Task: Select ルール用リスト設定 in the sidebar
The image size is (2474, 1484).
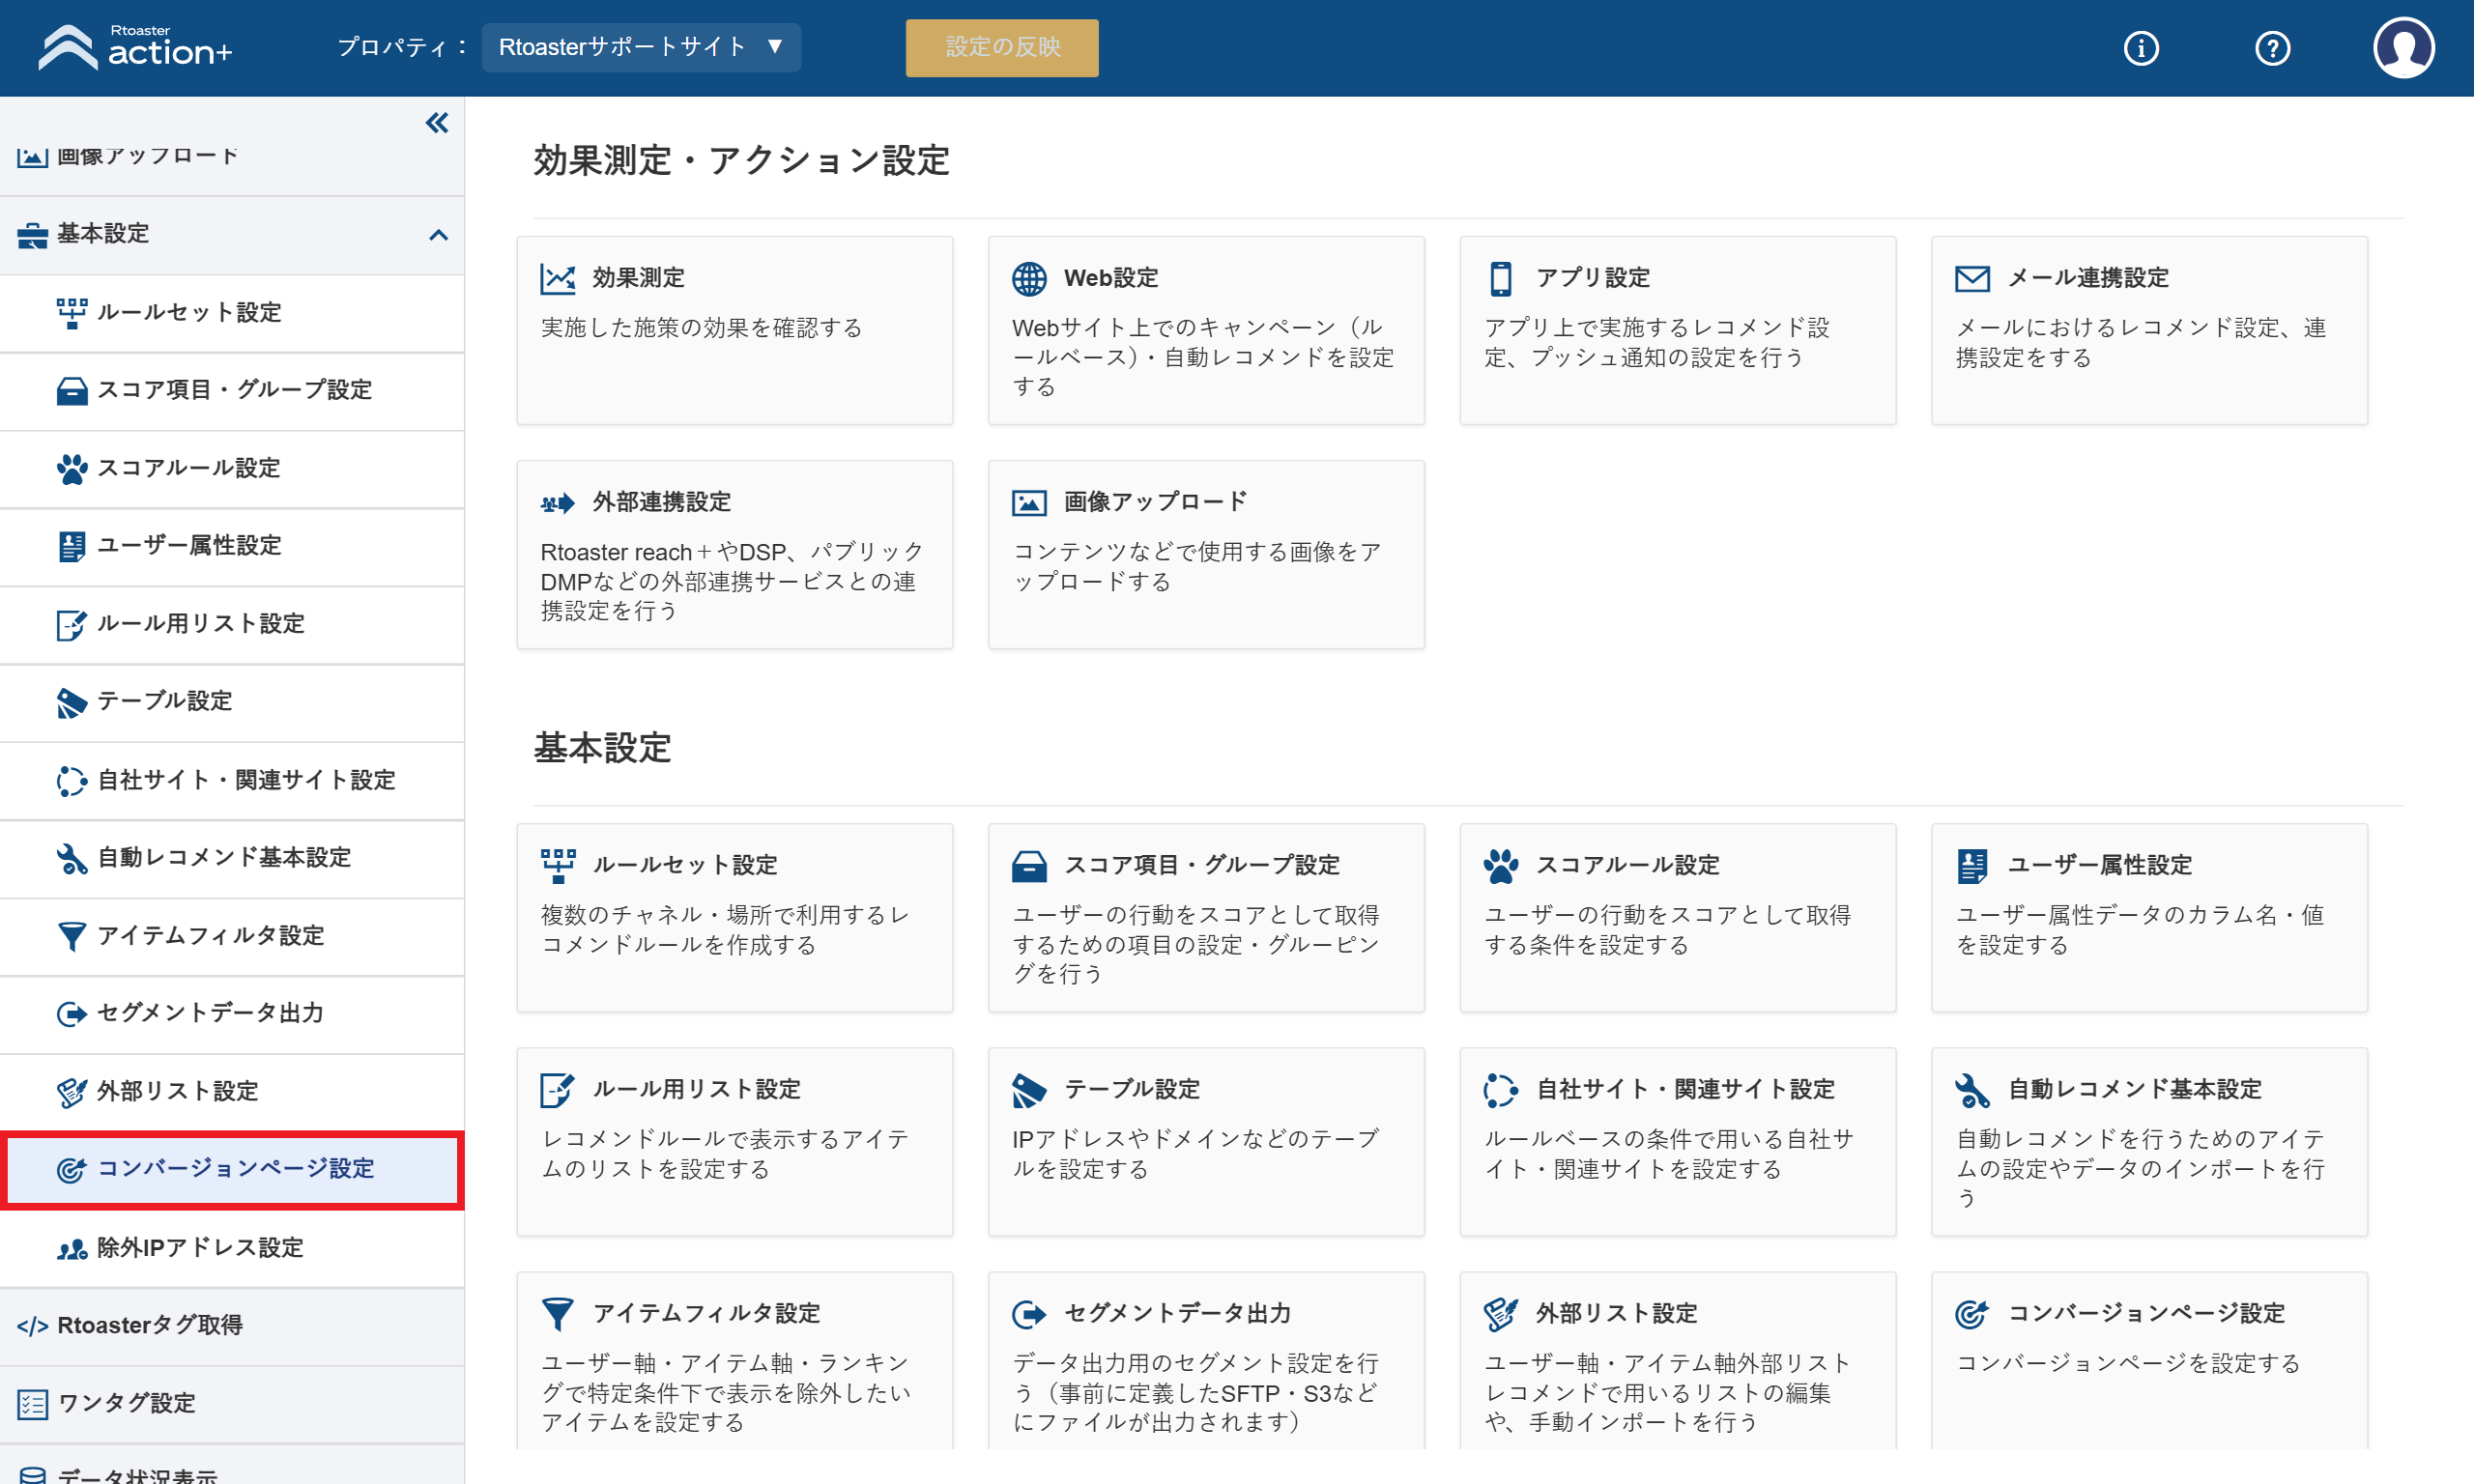Action: click(232, 624)
